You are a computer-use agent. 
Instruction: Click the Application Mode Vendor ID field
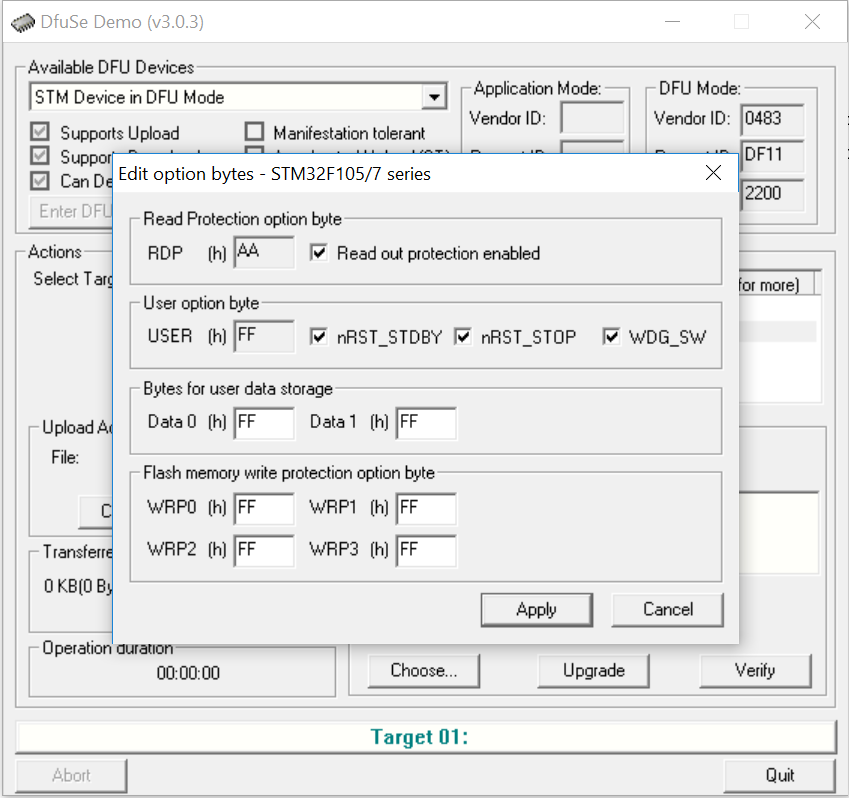[x=592, y=117]
